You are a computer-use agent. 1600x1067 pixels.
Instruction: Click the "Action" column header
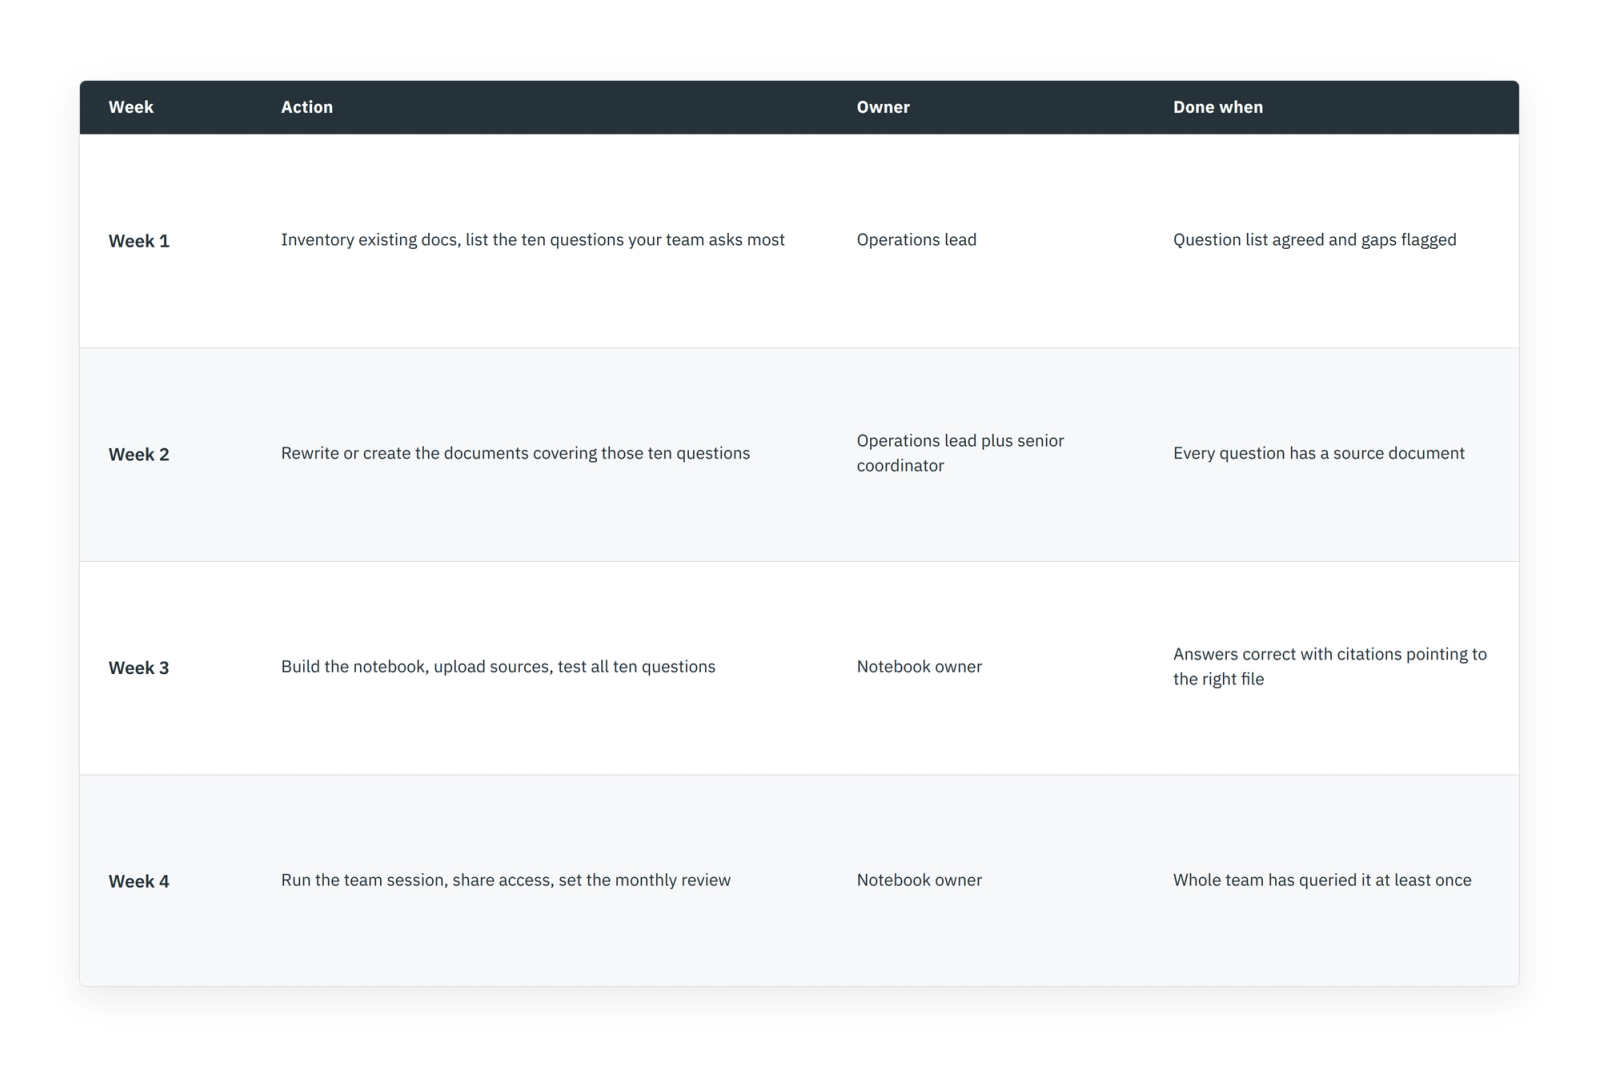[x=307, y=107]
